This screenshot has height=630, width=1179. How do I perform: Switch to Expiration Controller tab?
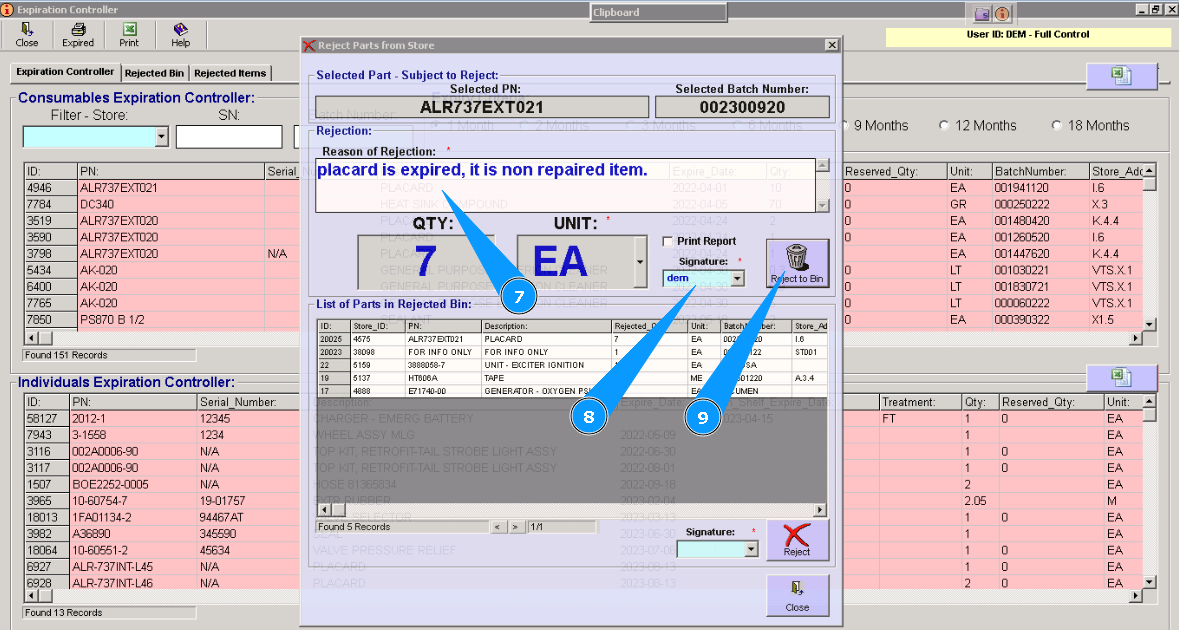(65, 72)
